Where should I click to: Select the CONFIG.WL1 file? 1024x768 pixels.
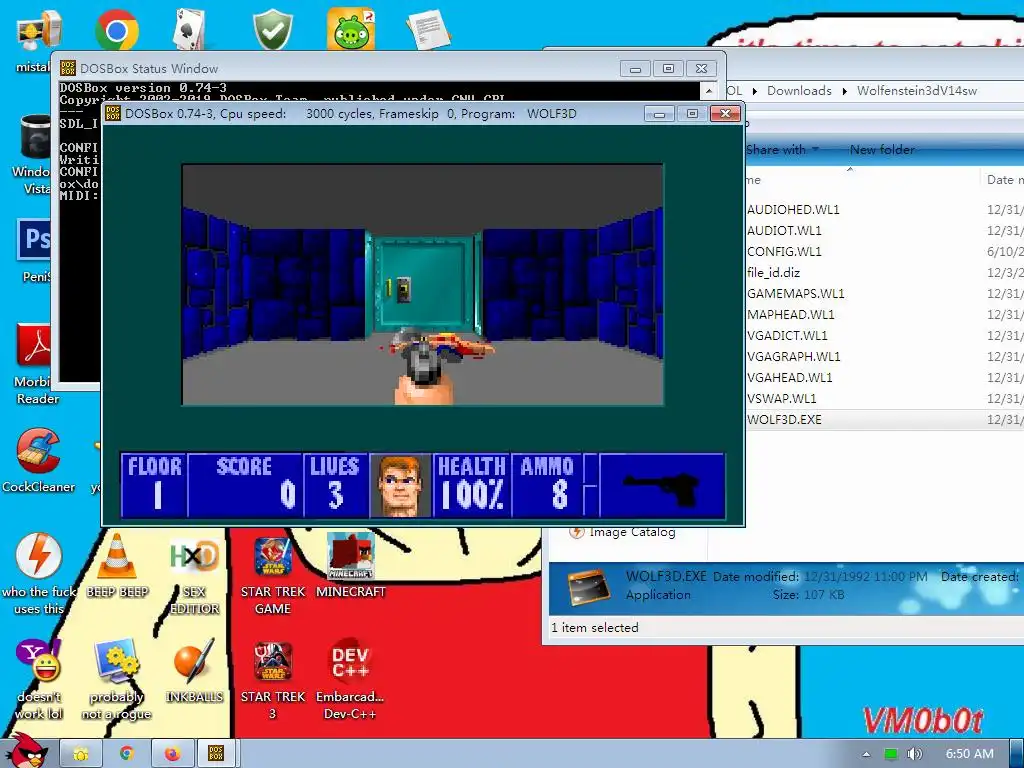784,251
